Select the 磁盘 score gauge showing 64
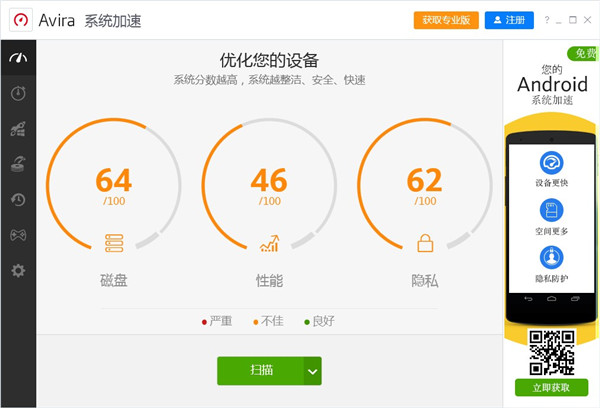This screenshot has width=600, height=408. 113,189
